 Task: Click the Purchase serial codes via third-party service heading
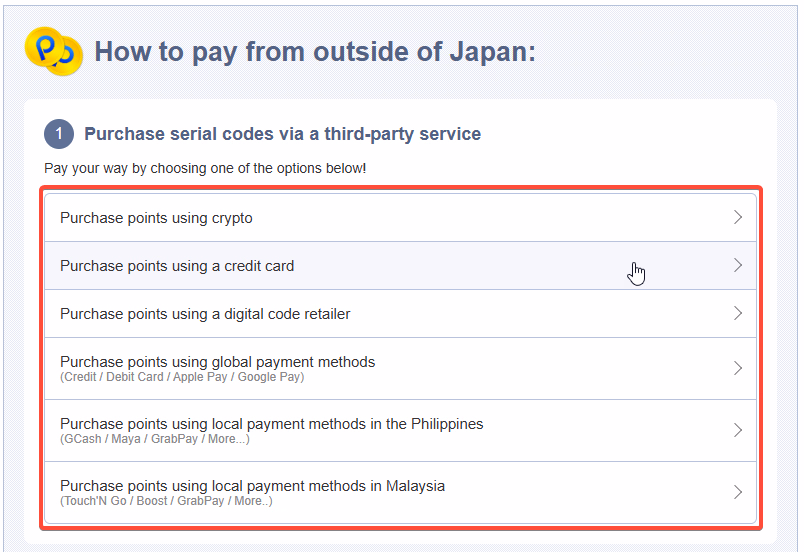tap(283, 134)
